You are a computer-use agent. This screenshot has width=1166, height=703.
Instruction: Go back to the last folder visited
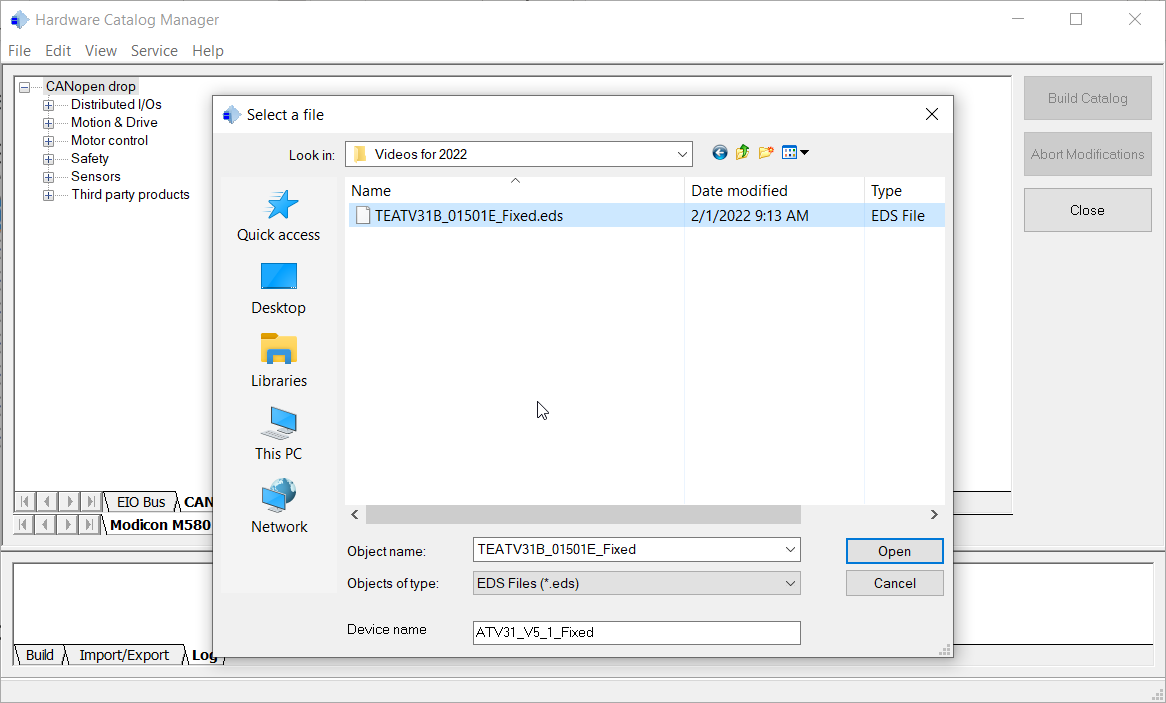(x=719, y=153)
